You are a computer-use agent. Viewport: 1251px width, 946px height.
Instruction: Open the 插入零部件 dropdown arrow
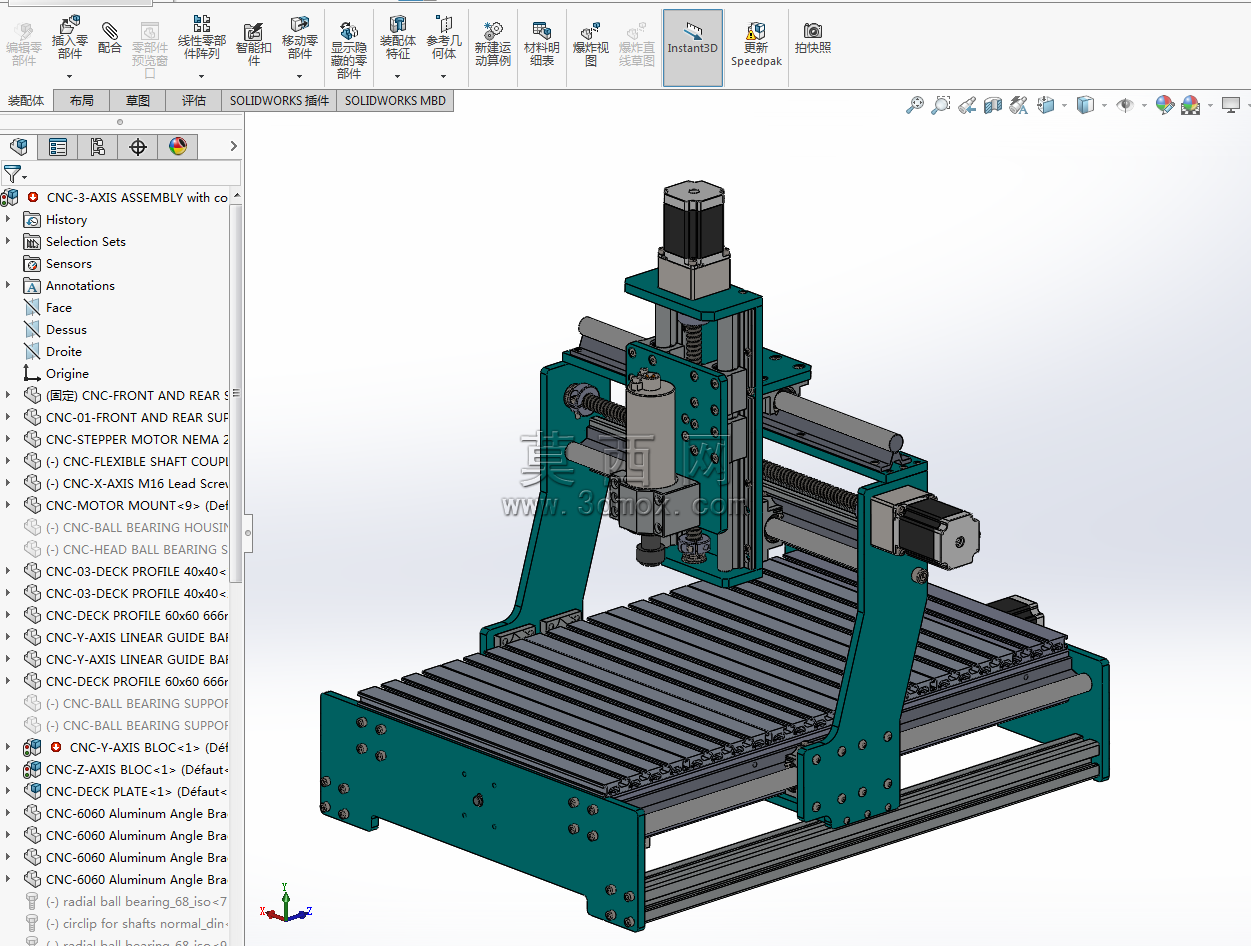70,76
